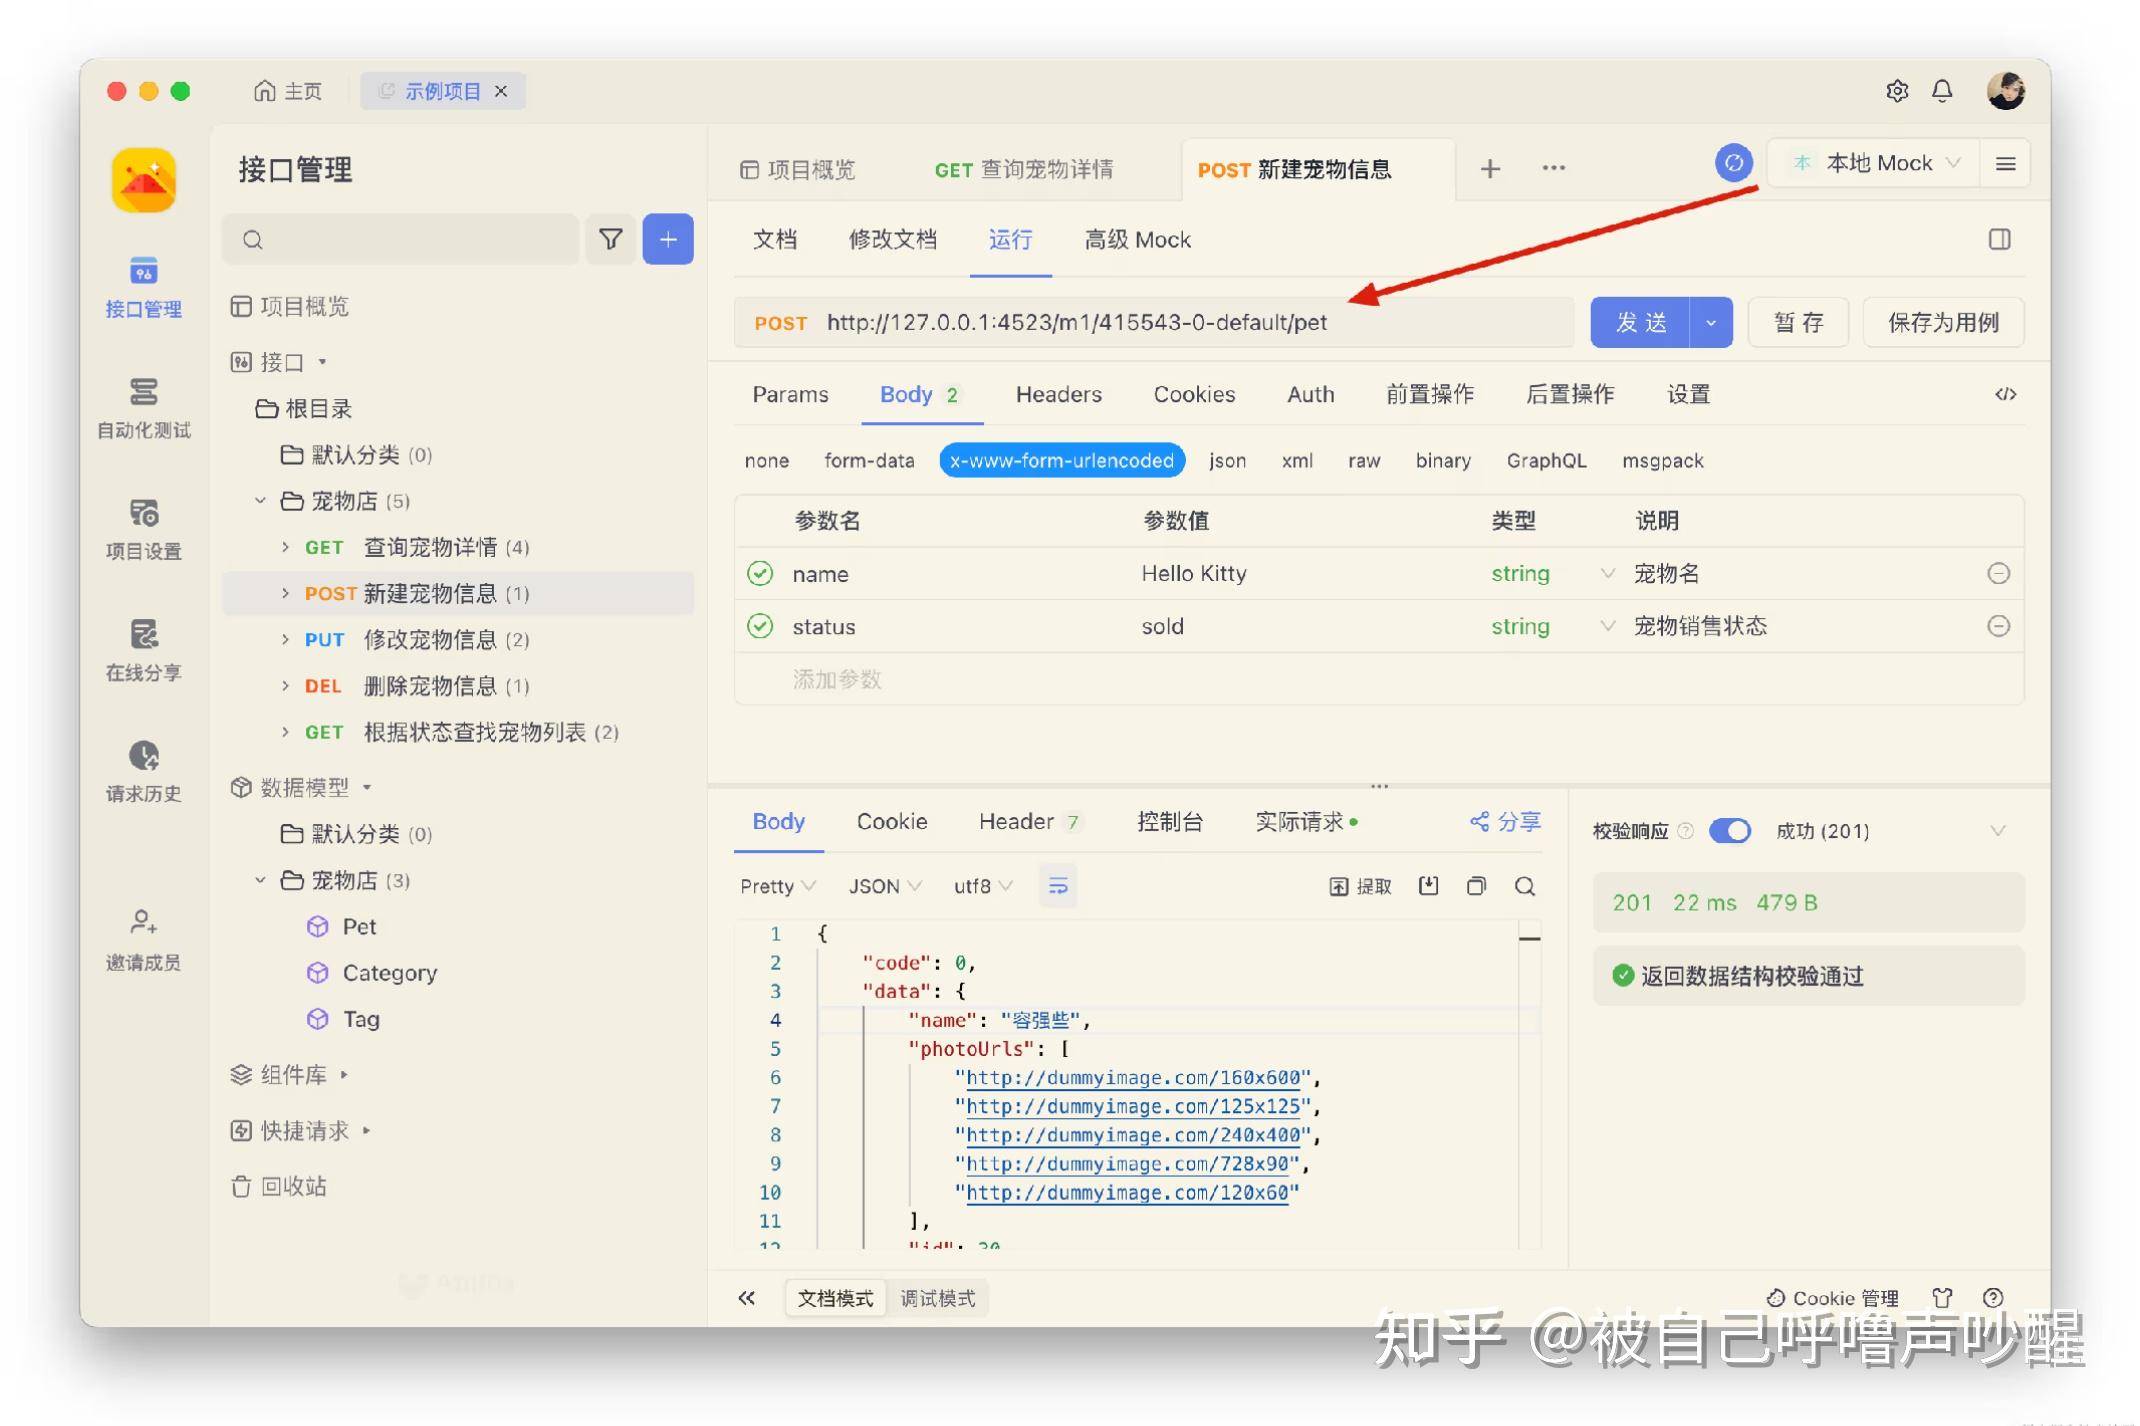Click the shirt theme icon
2140x1426 pixels.
1942,1298
